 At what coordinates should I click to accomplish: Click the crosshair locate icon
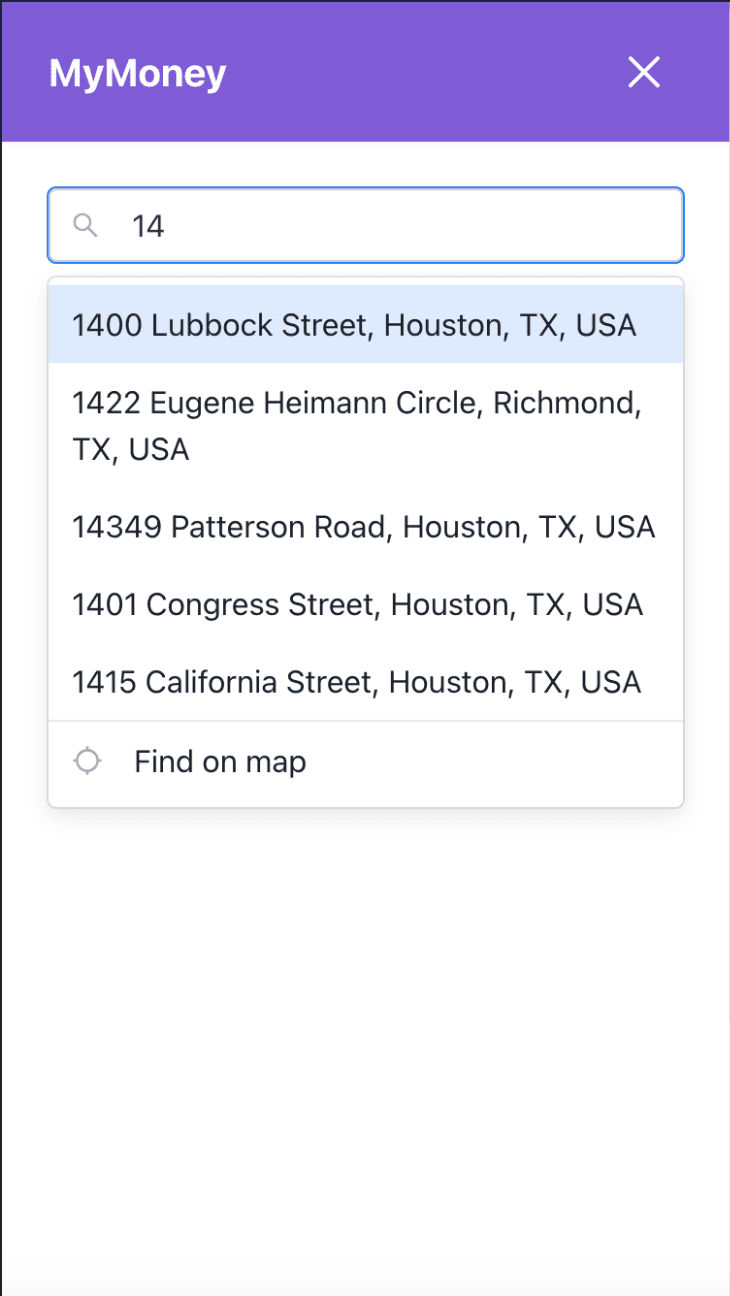(88, 762)
